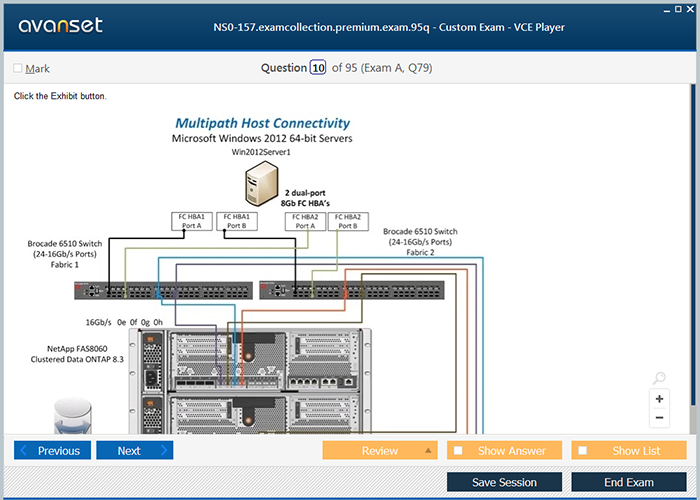700x500 pixels.
Task: Click the Win2012Server1 server icon
Action: click(x=262, y=183)
